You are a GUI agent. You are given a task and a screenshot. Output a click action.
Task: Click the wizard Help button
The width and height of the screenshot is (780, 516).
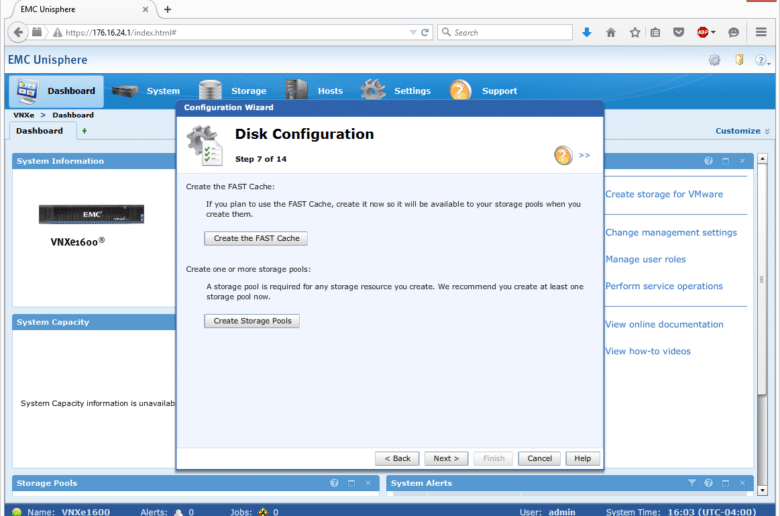click(x=583, y=458)
